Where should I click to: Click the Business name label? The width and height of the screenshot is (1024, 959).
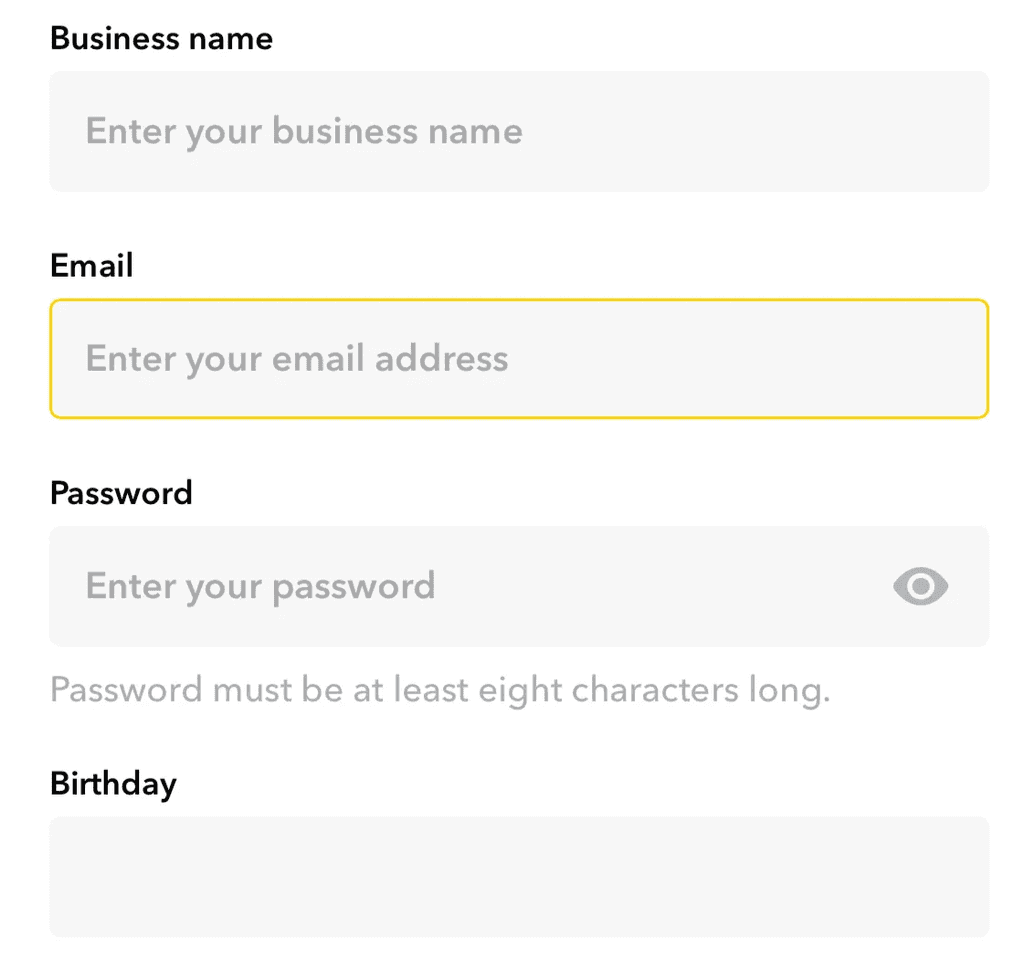click(161, 39)
